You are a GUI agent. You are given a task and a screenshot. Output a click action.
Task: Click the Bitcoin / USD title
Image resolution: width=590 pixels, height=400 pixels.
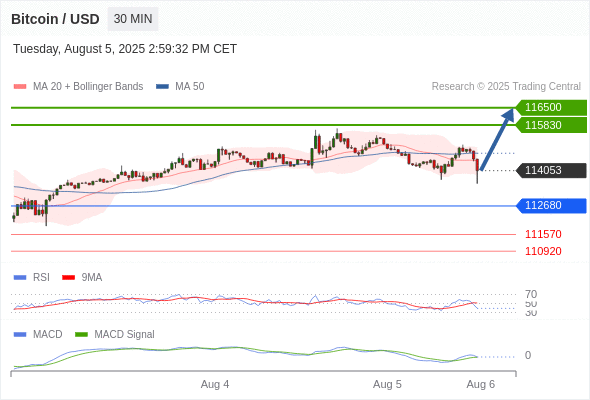[x=55, y=19]
